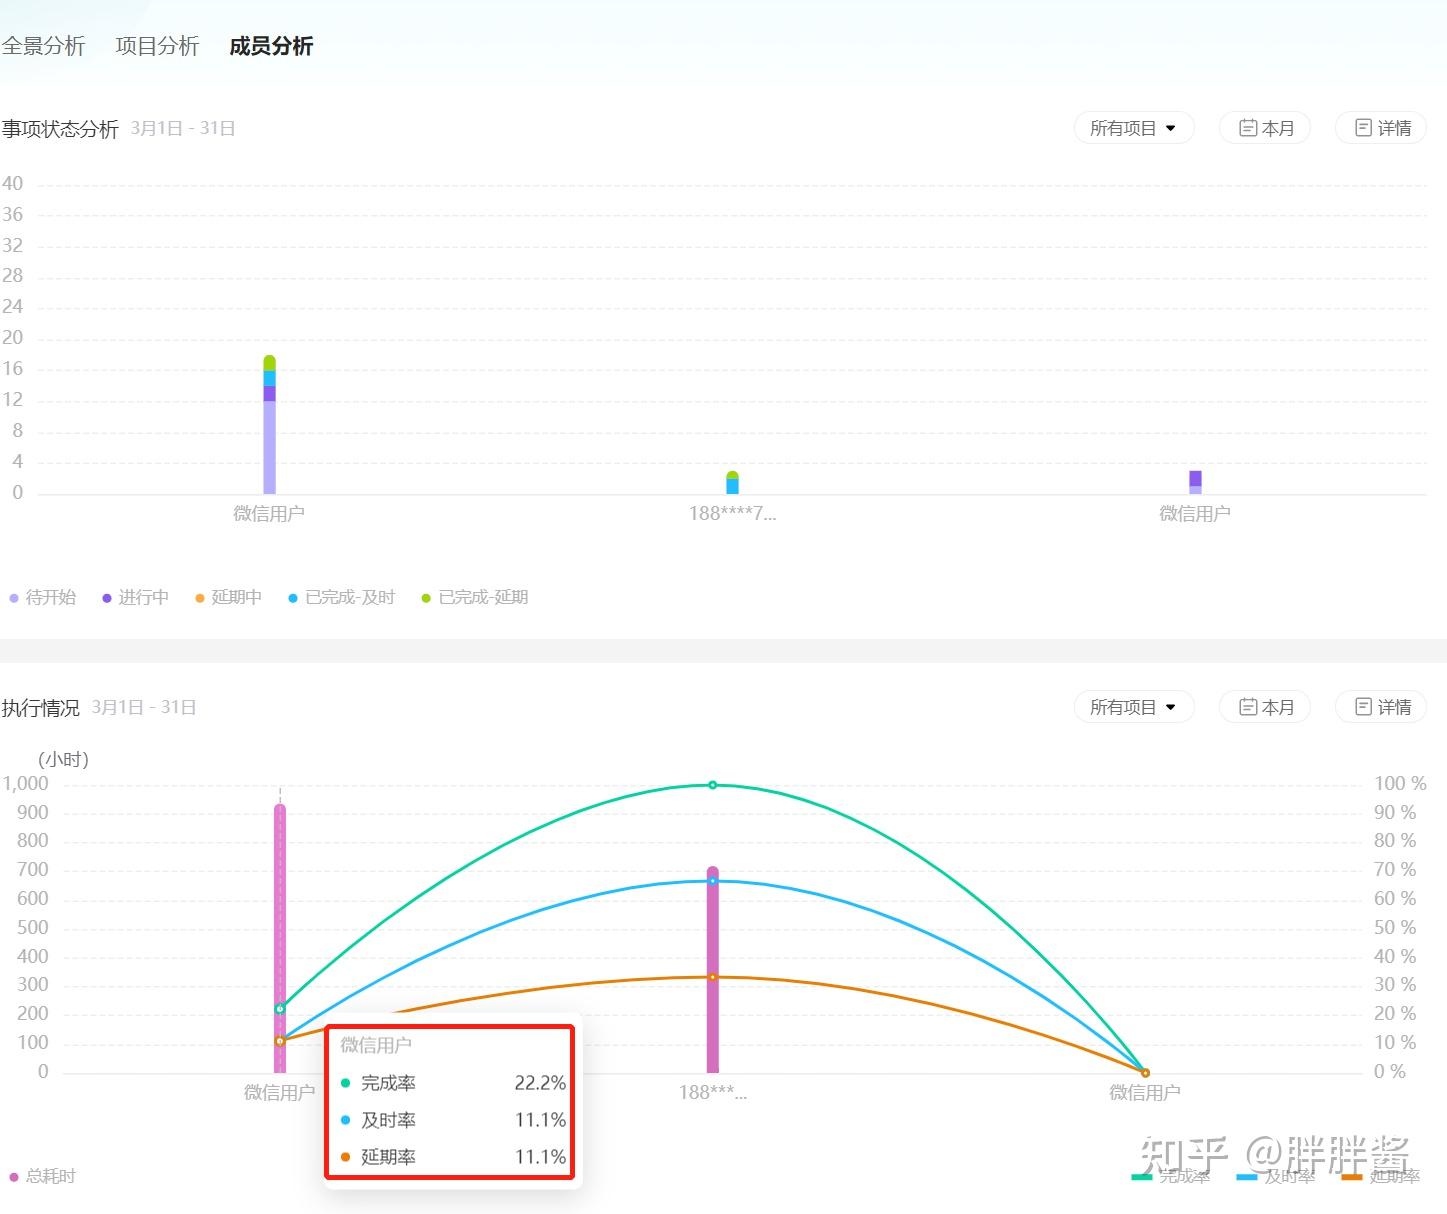Click 本月 calendar button in 事项状态分析
Image resolution: width=1447 pixels, height=1214 pixels.
[x=1265, y=128]
